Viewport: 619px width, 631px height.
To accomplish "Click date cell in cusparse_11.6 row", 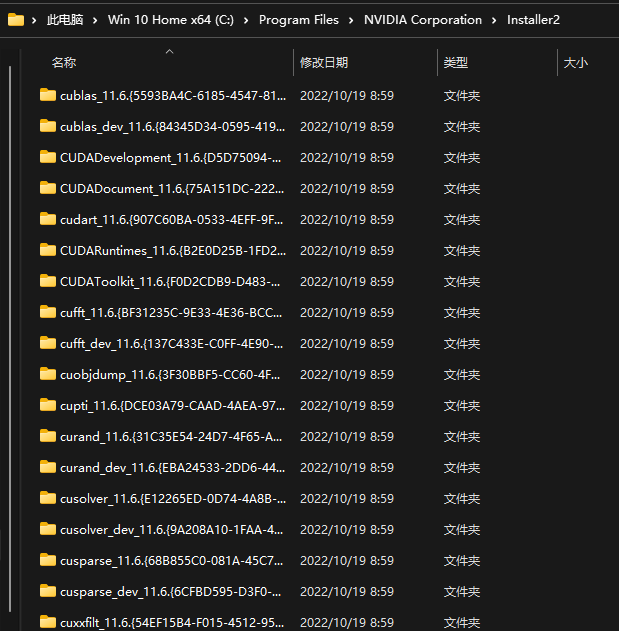I will (x=347, y=561).
